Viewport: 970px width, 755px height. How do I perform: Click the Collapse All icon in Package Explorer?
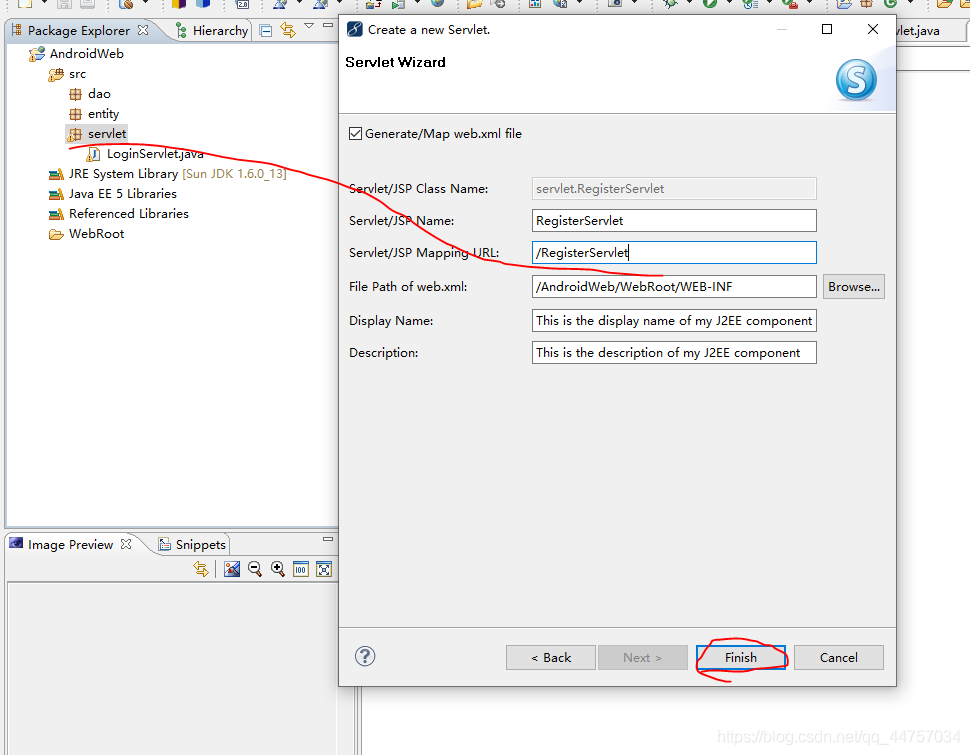pyautogui.click(x=265, y=30)
